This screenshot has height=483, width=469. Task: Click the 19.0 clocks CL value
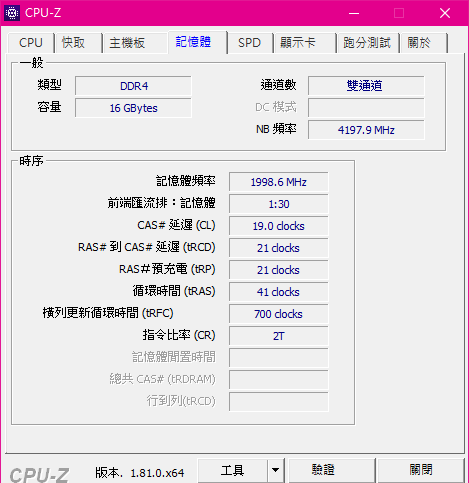point(279,226)
